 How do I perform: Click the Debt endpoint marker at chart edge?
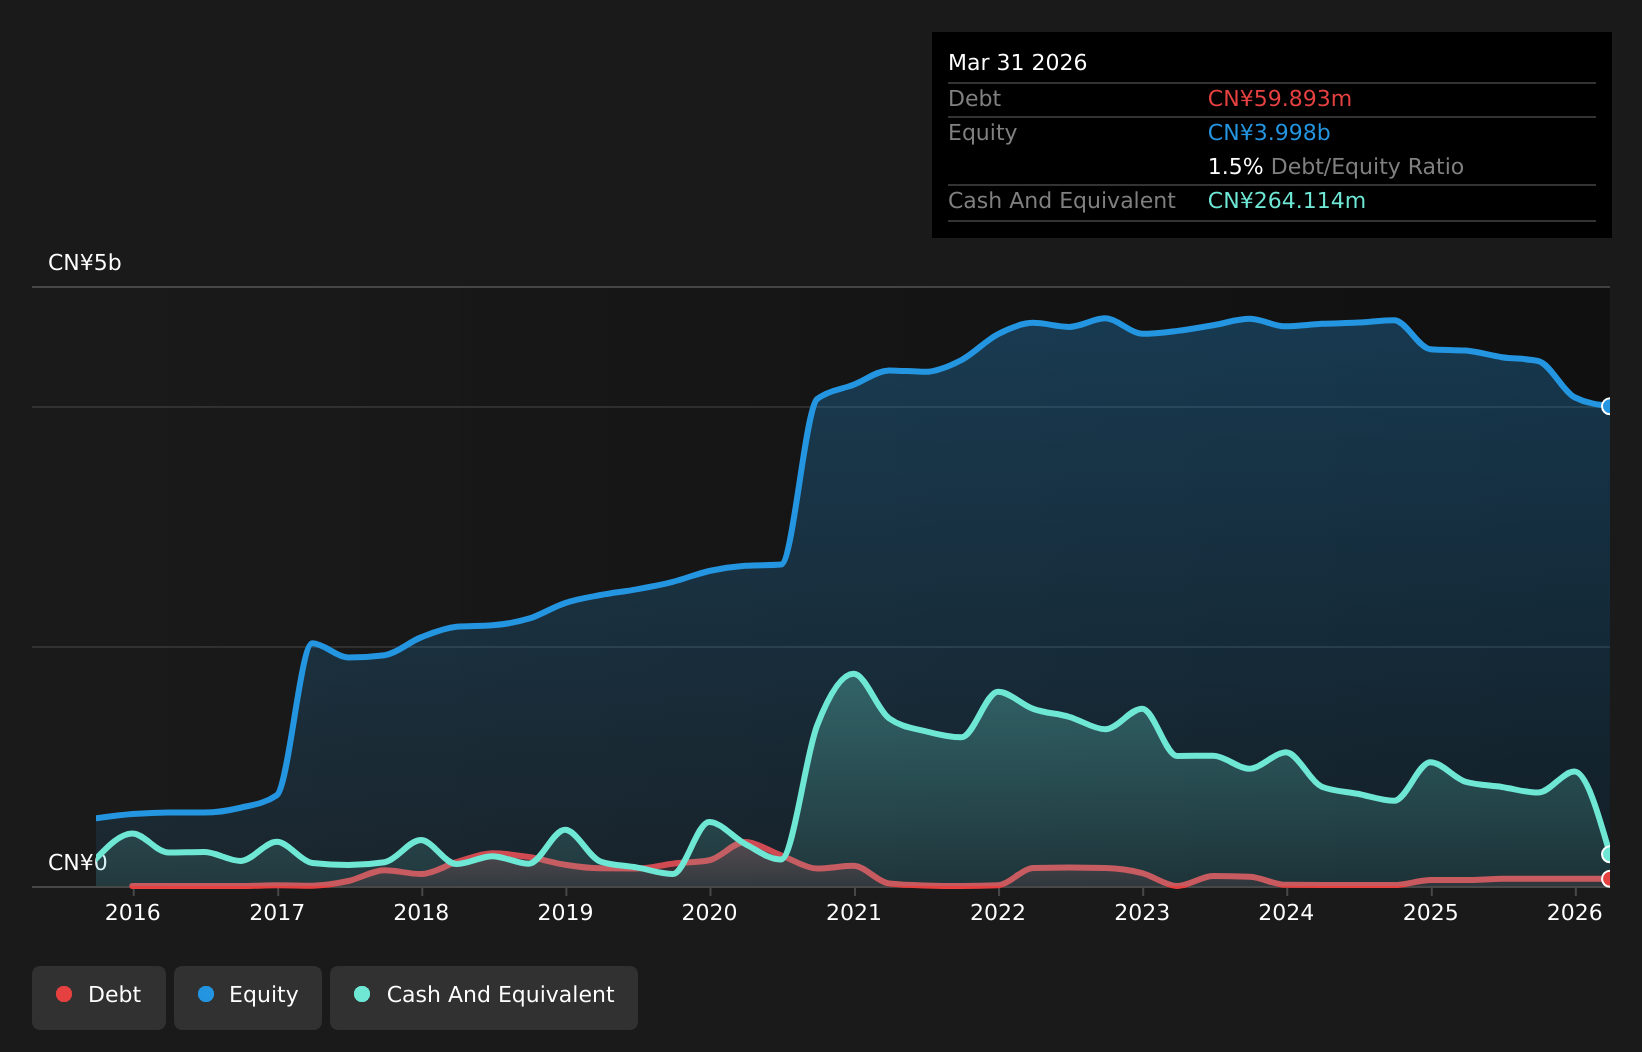(x=1608, y=879)
